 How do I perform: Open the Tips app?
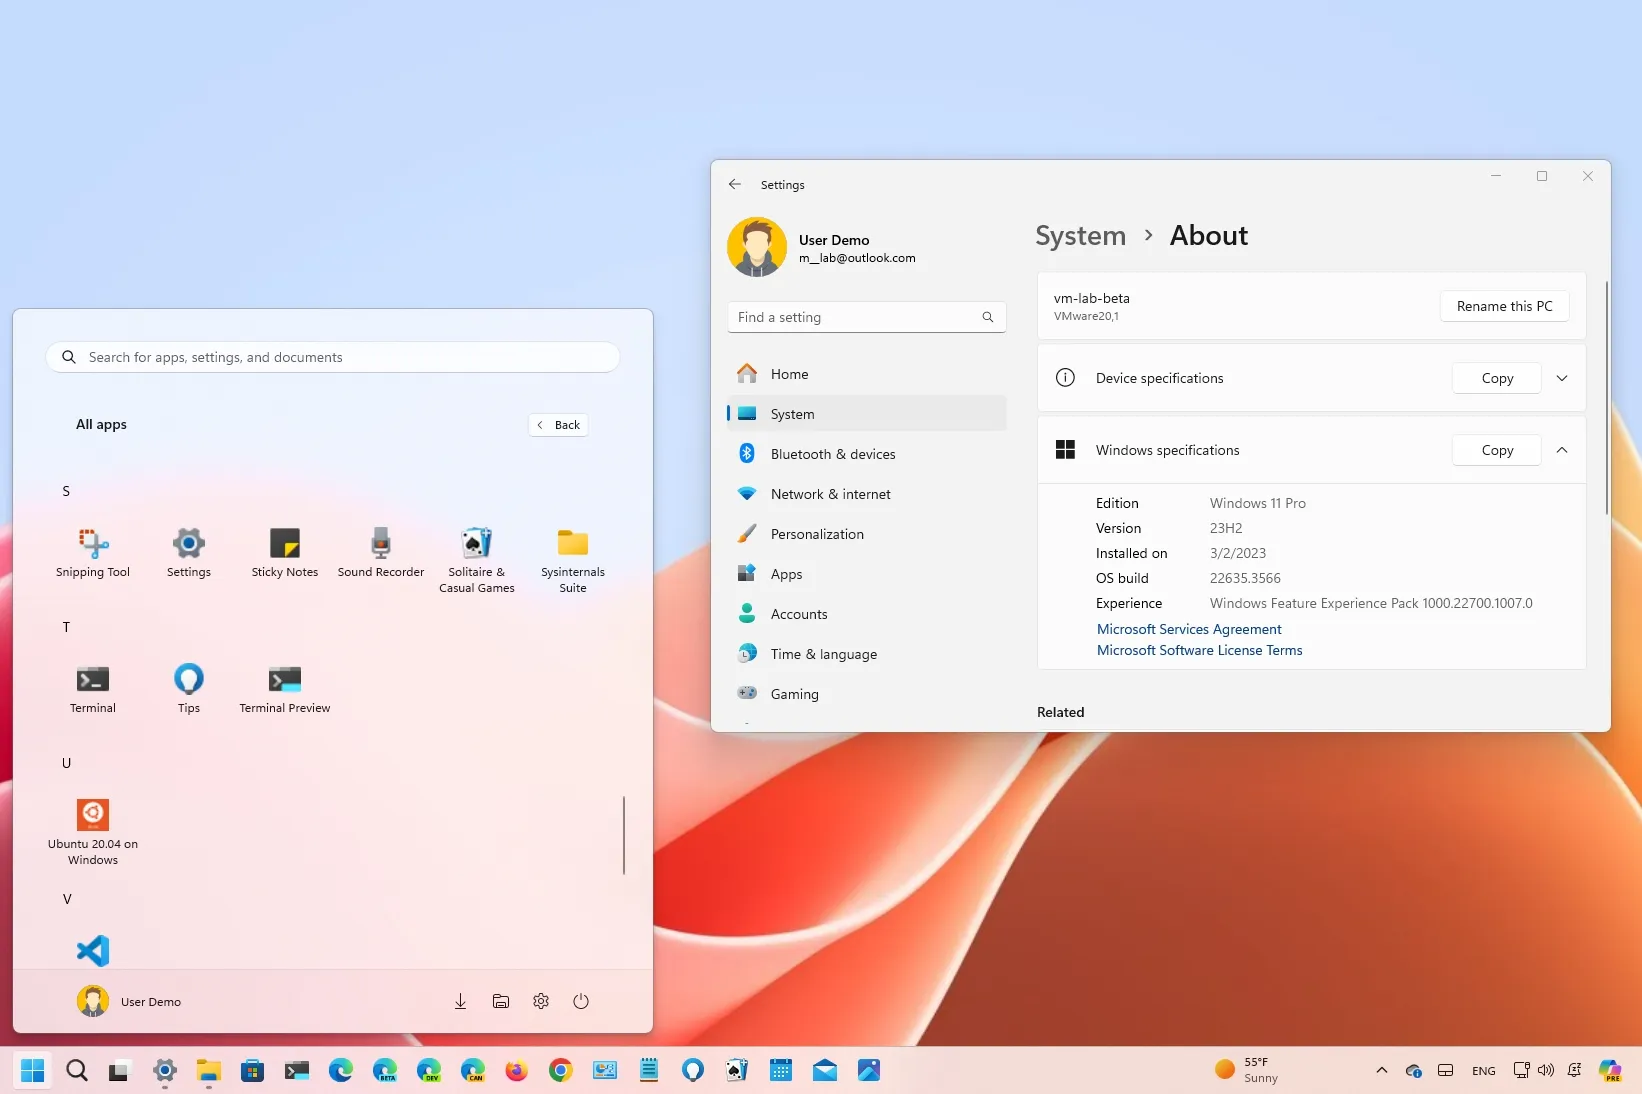188,688
